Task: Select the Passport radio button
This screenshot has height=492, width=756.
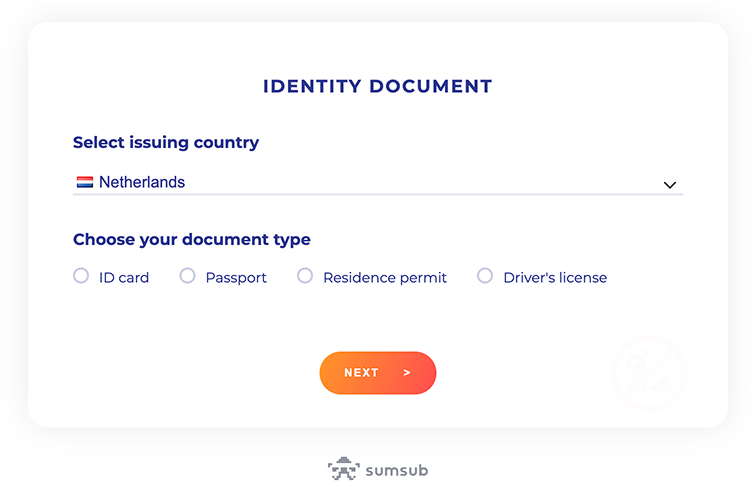Action: pos(188,276)
